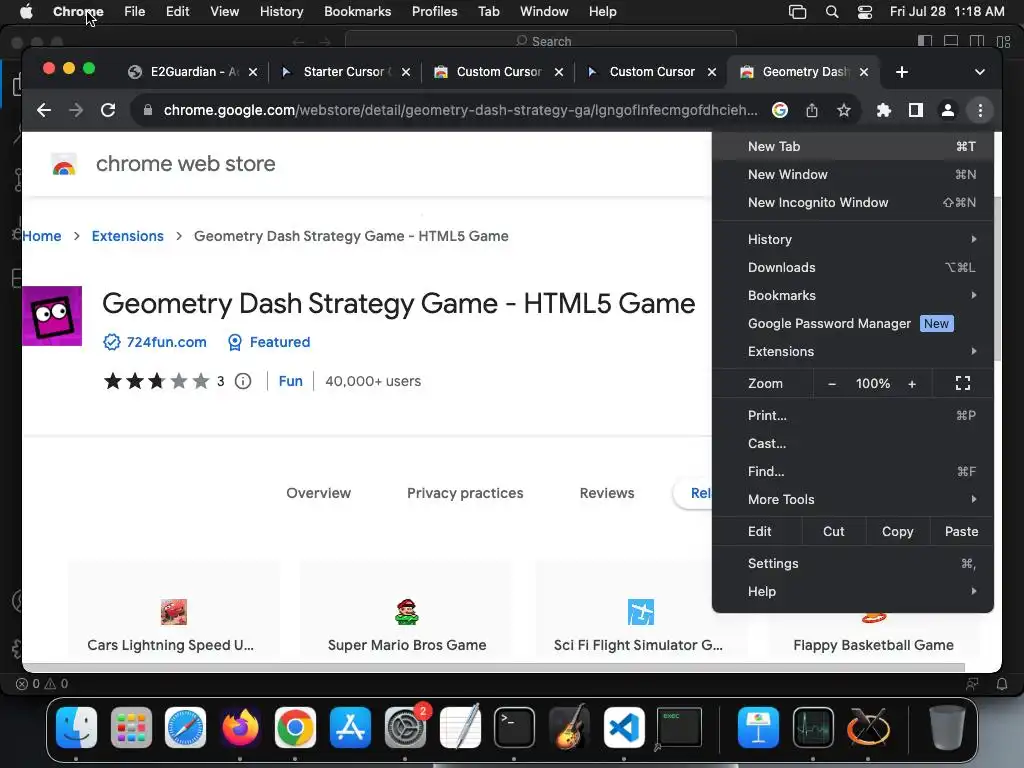Enter full screen from the Zoom row
The width and height of the screenshot is (1024, 768).
tap(963, 383)
